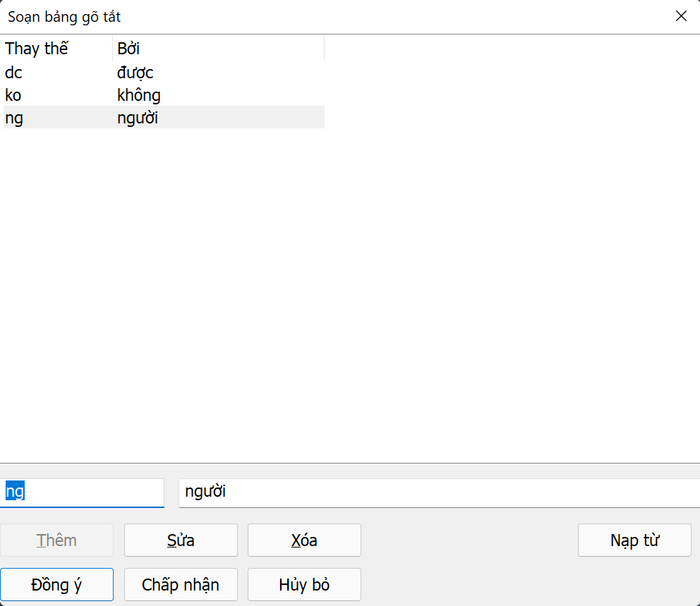Image resolution: width=700 pixels, height=606 pixels.
Task: Confirm with the Đồng ý button
Action: [x=57, y=585]
